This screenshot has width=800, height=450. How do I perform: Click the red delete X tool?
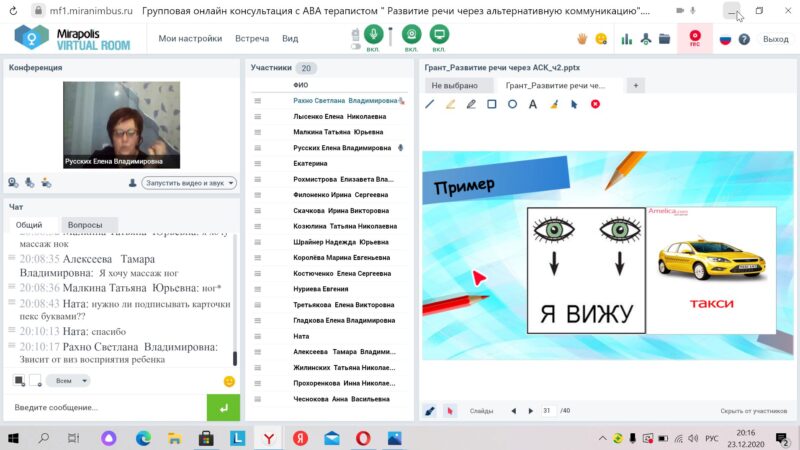tap(595, 104)
